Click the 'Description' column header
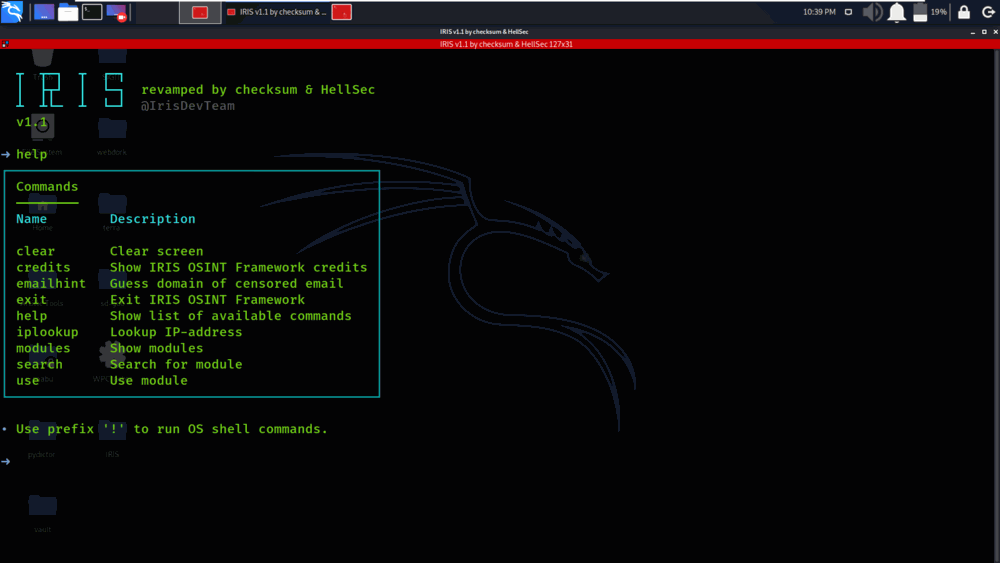 pyautogui.click(x=152, y=219)
